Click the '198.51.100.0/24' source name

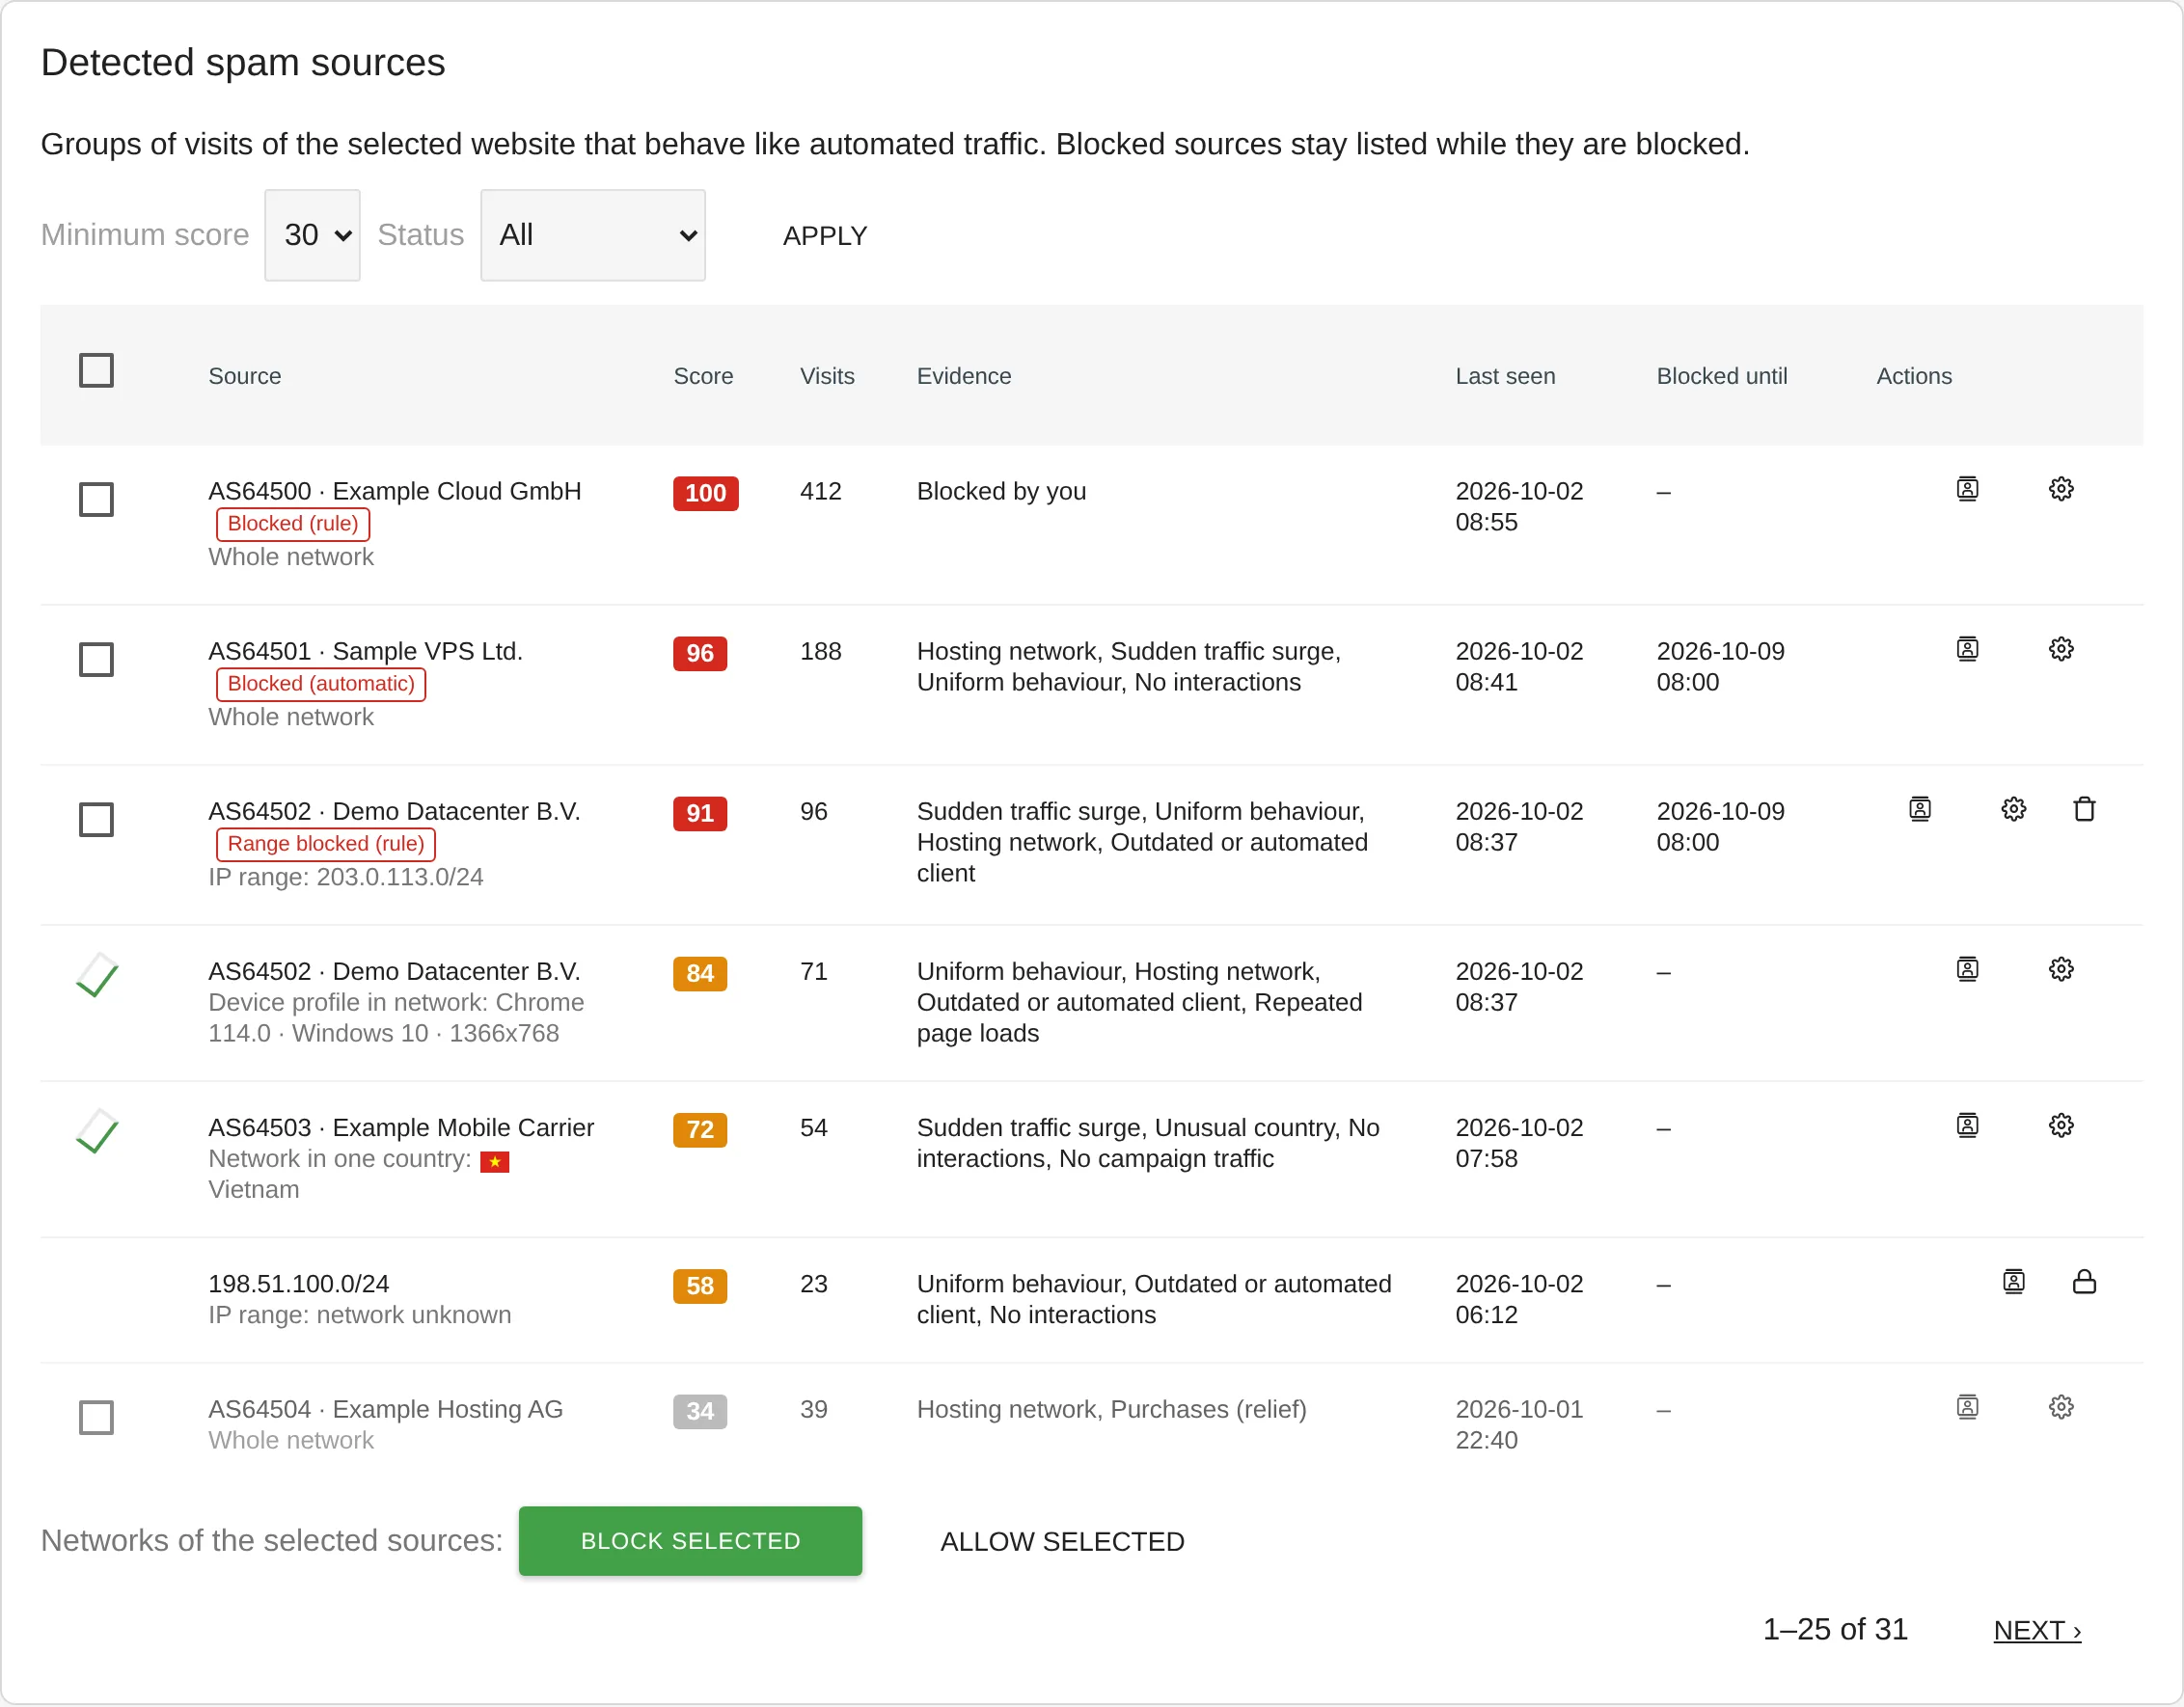tap(299, 1283)
